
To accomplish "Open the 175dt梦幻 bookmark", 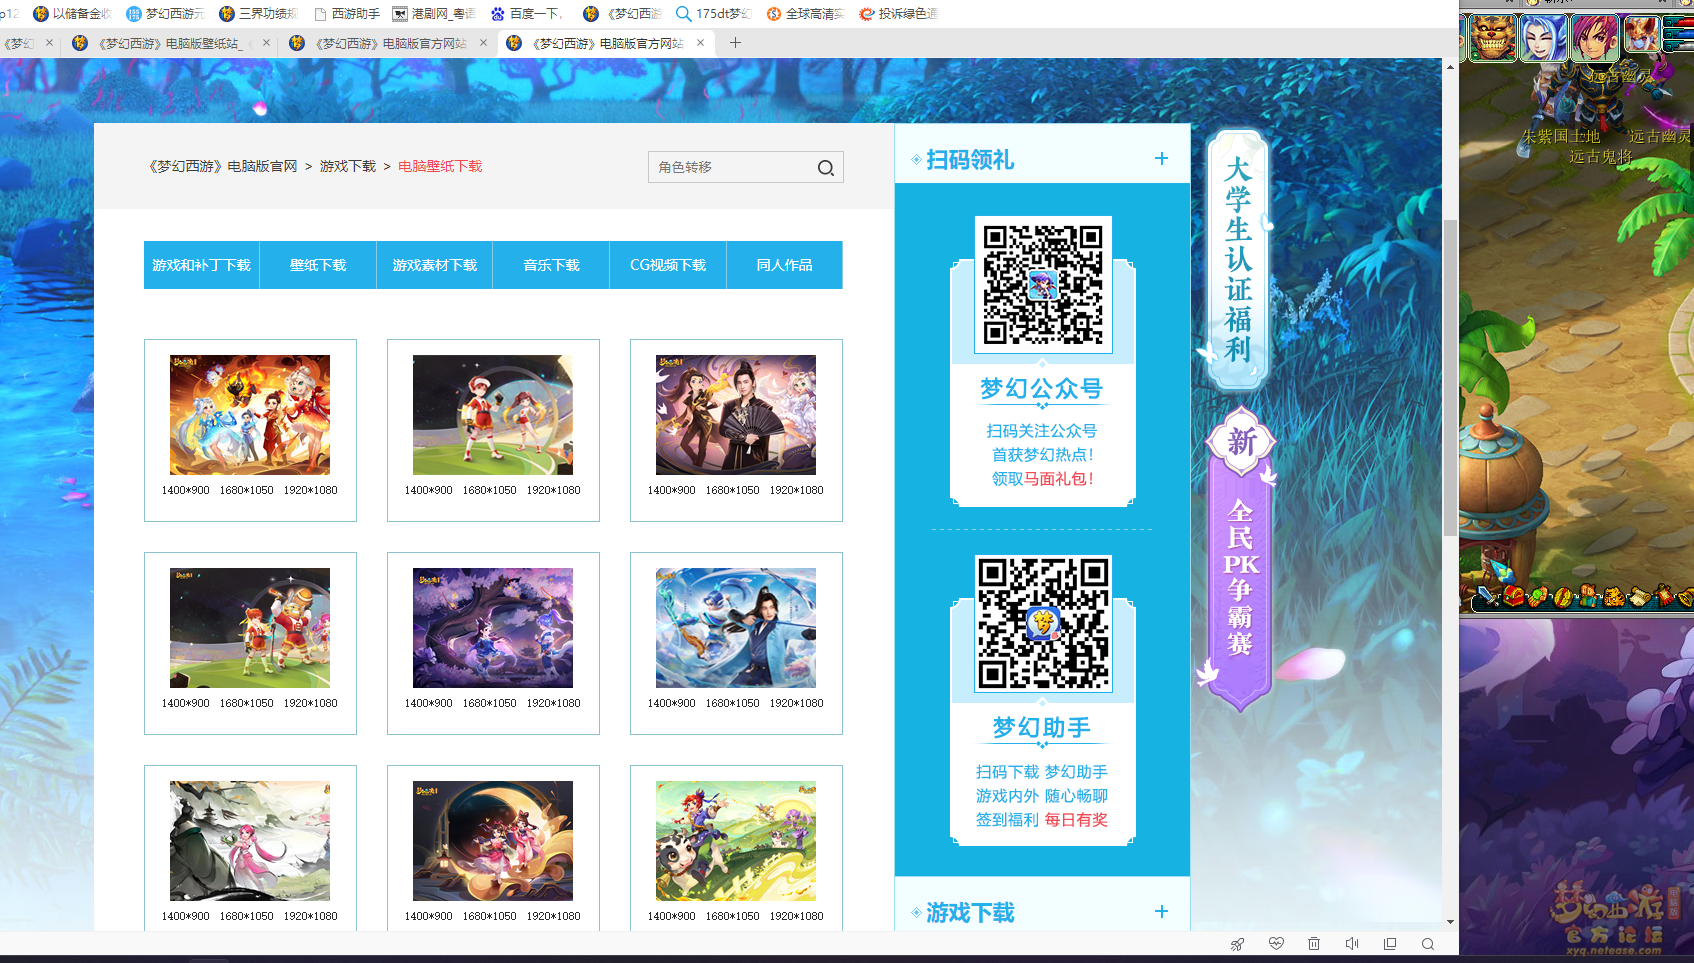I will tap(714, 14).
